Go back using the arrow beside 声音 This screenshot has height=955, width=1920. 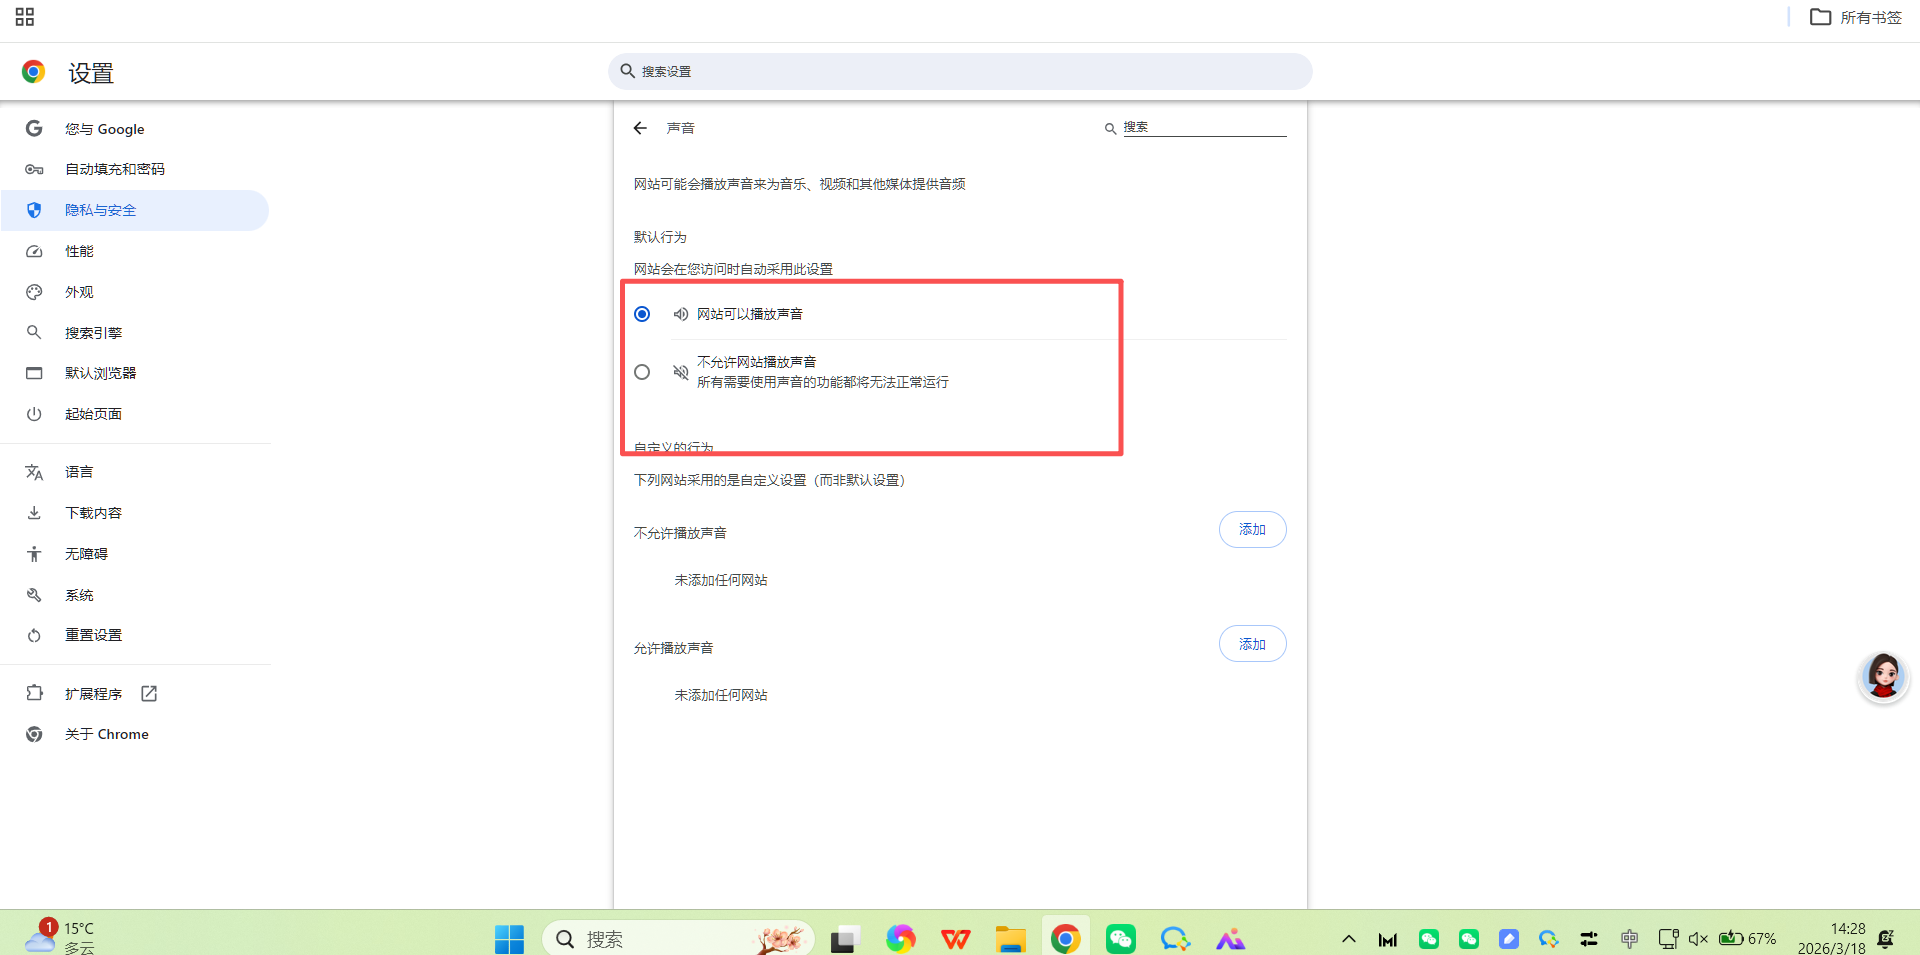(640, 128)
